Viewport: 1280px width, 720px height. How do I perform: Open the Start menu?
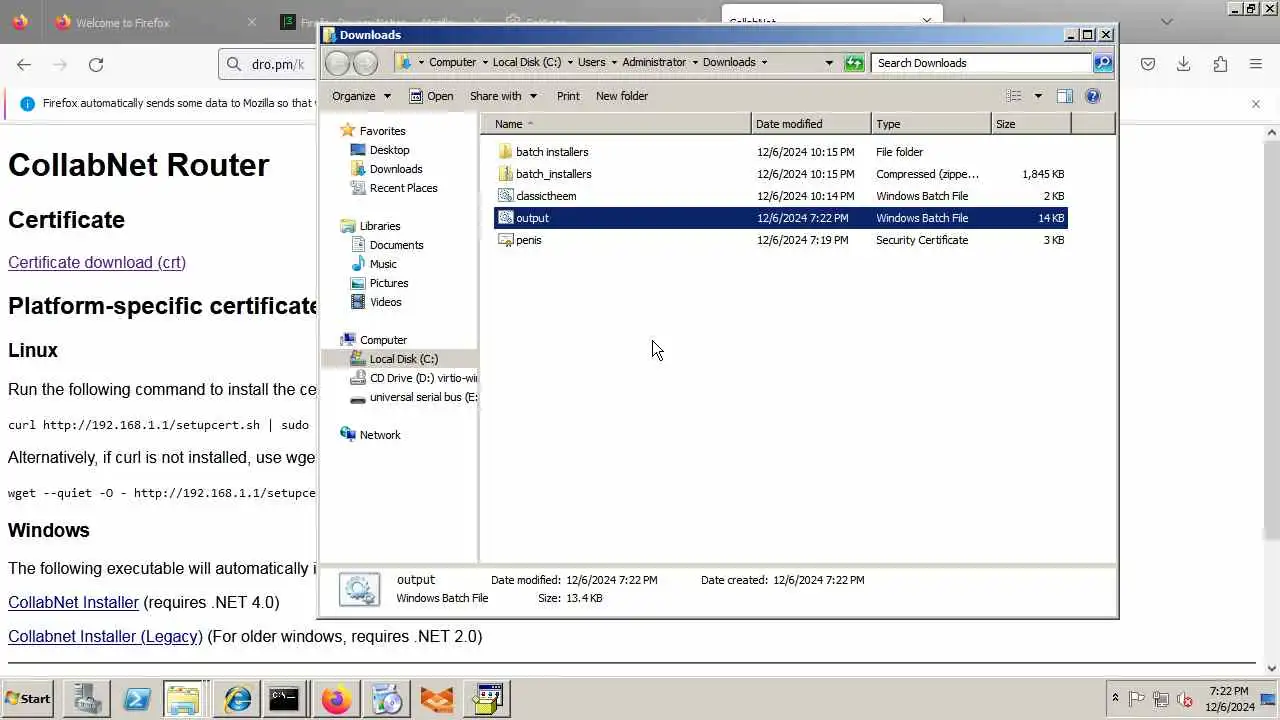(x=28, y=699)
